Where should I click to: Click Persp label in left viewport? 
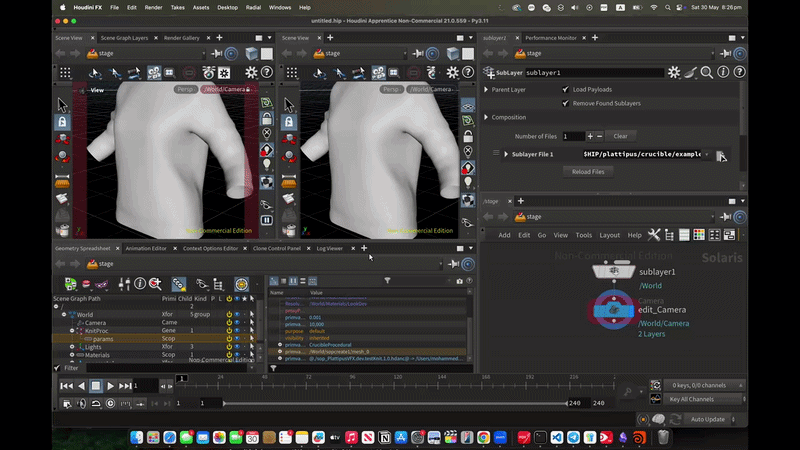(186, 89)
